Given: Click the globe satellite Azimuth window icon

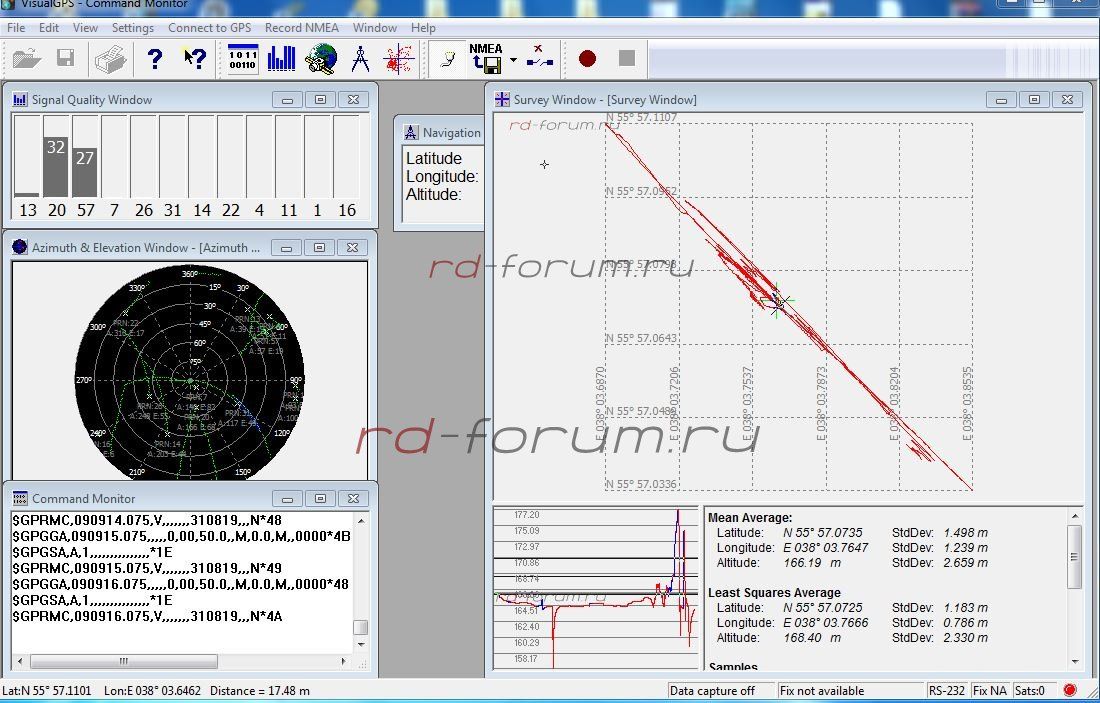Looking at the screenshot, I should [321, 59].
